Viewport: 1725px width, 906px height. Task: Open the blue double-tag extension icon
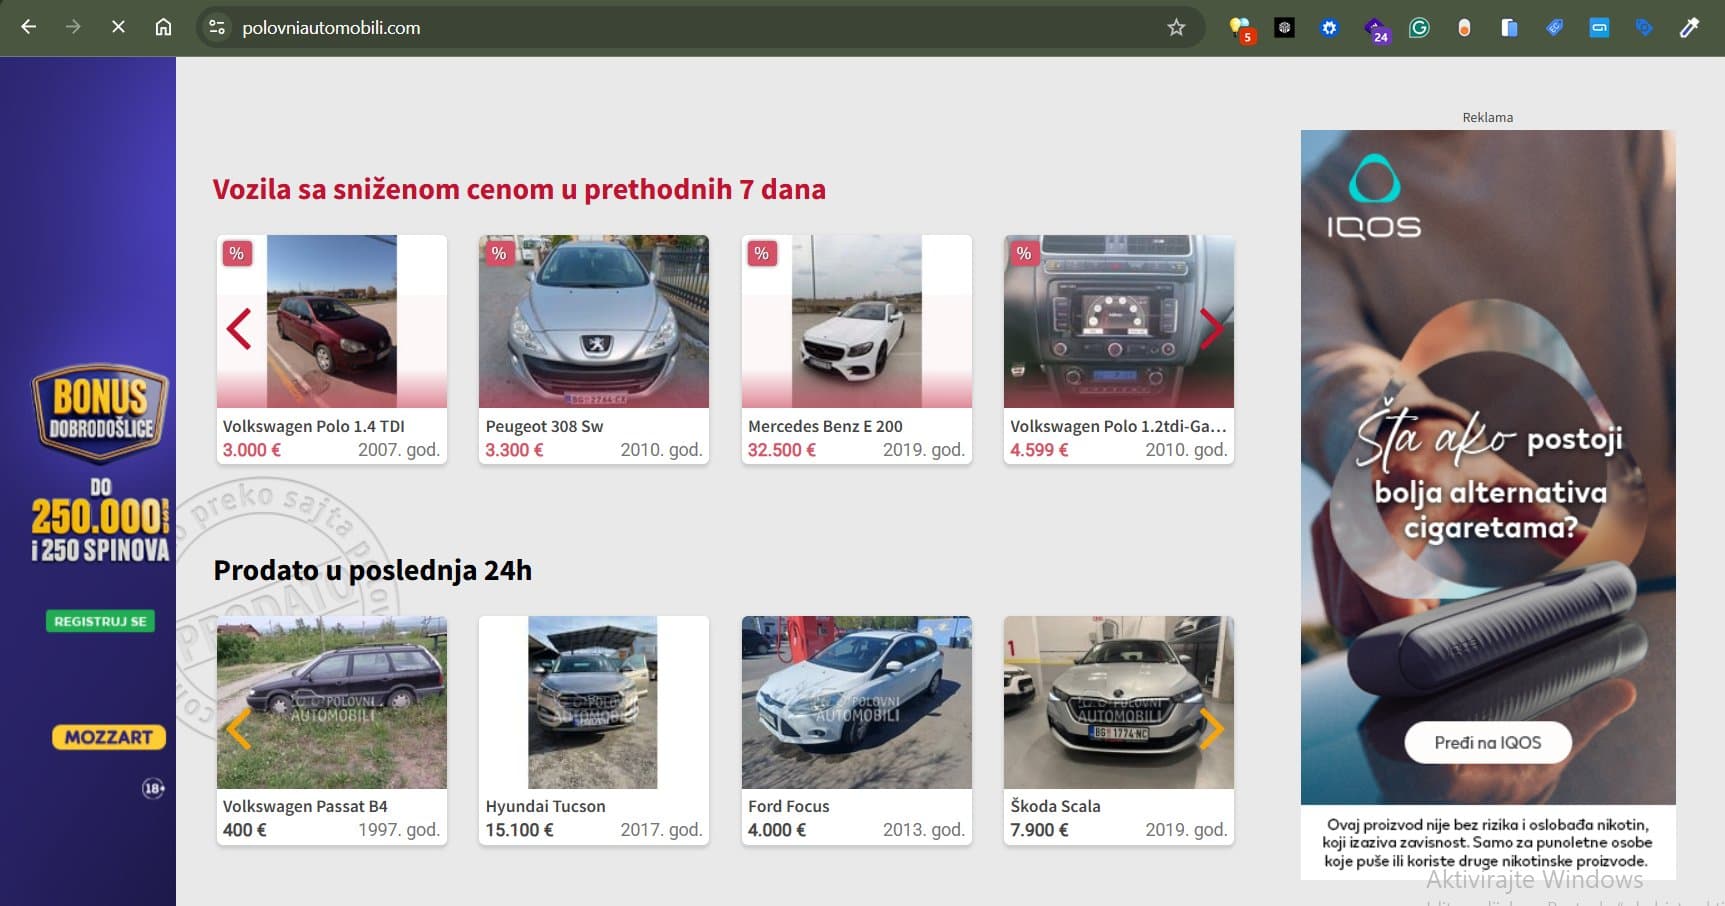[x=1644, y=28]
